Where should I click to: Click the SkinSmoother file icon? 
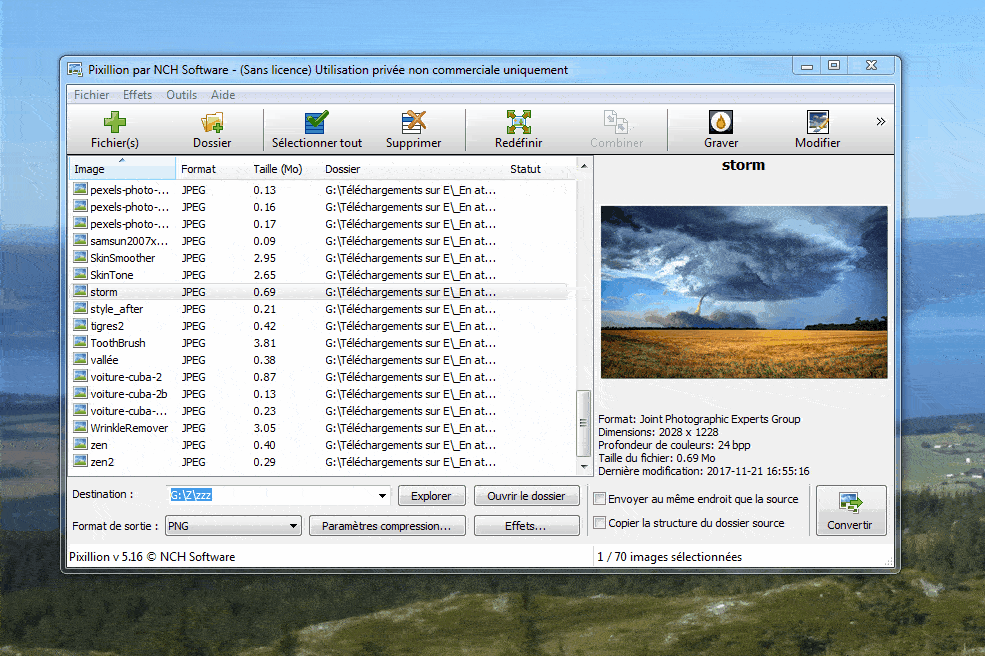pyautogui.click(x=80, y=257)
